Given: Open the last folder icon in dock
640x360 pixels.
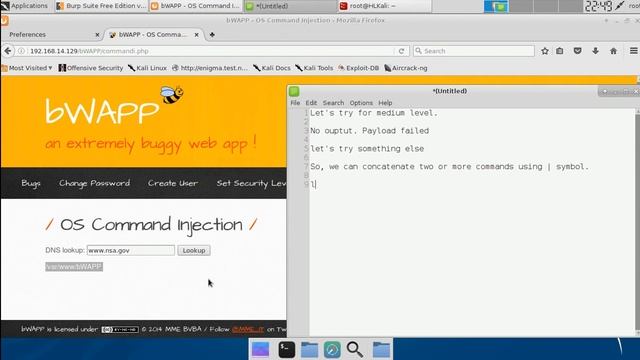Looking at the screenshot, I should [x=381, y=350].
